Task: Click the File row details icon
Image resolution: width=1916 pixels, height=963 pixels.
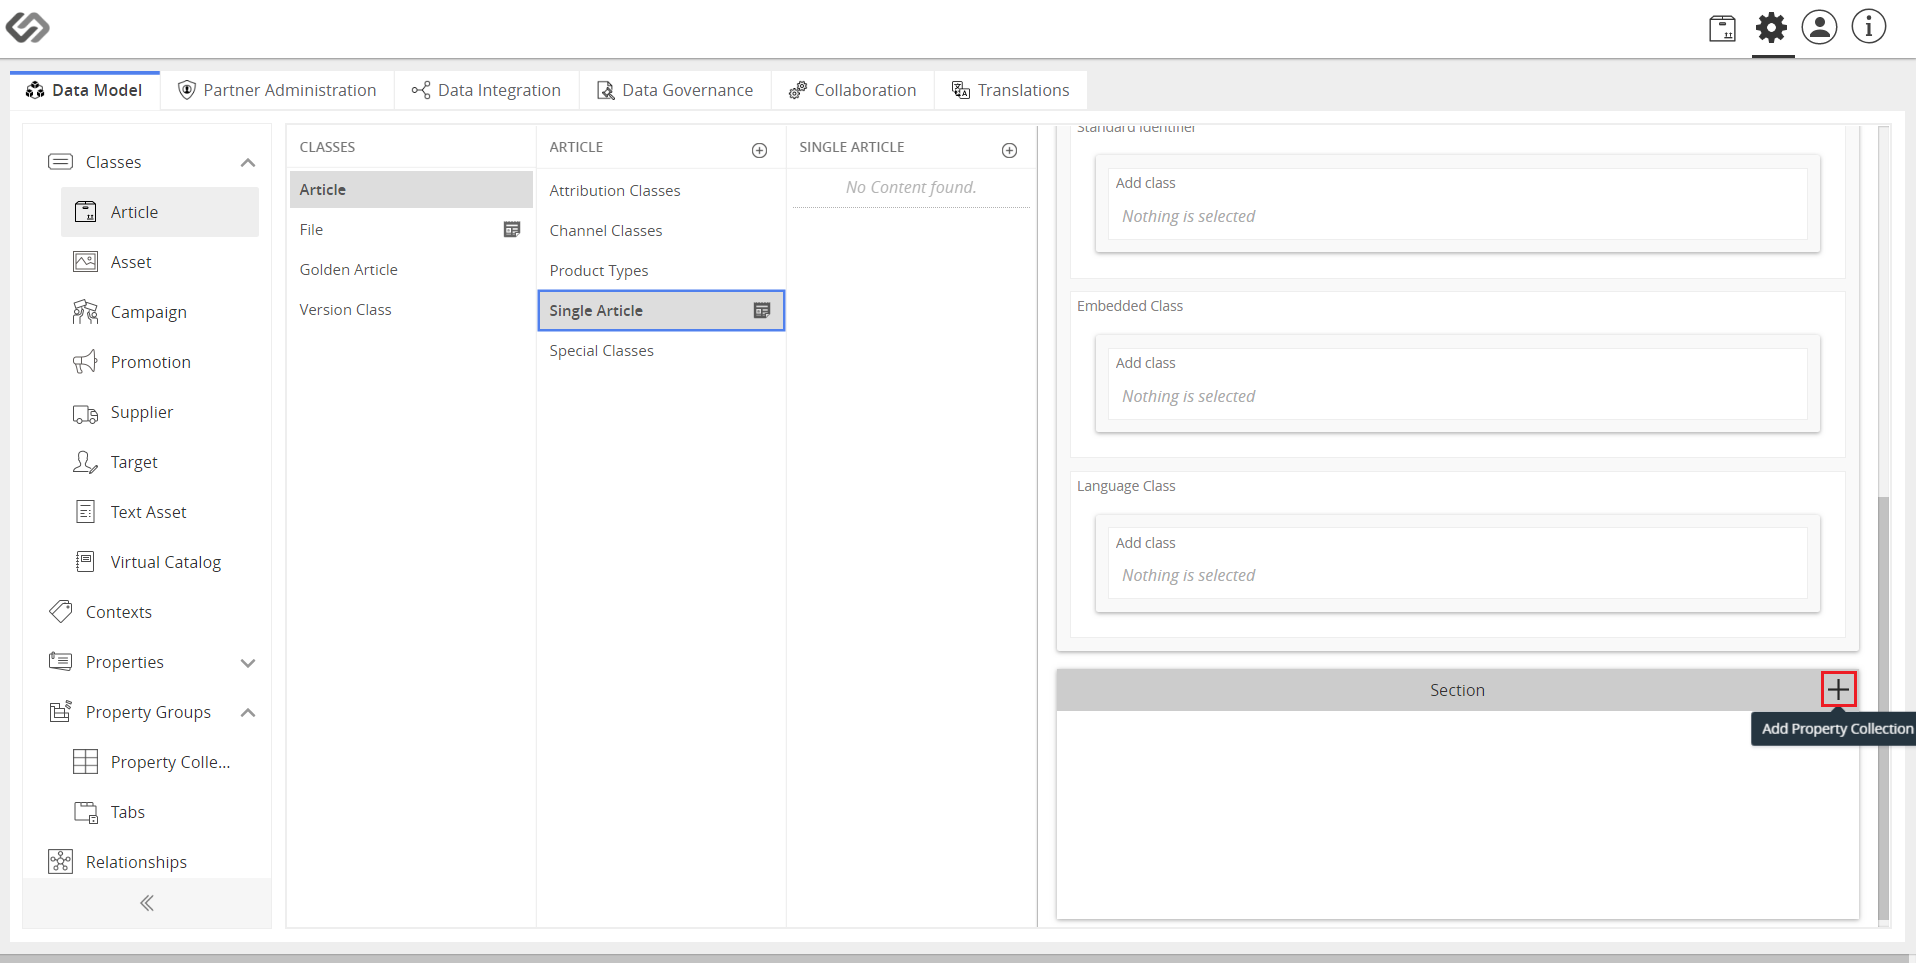Action: pyautogui.click(x=512, y=230)
